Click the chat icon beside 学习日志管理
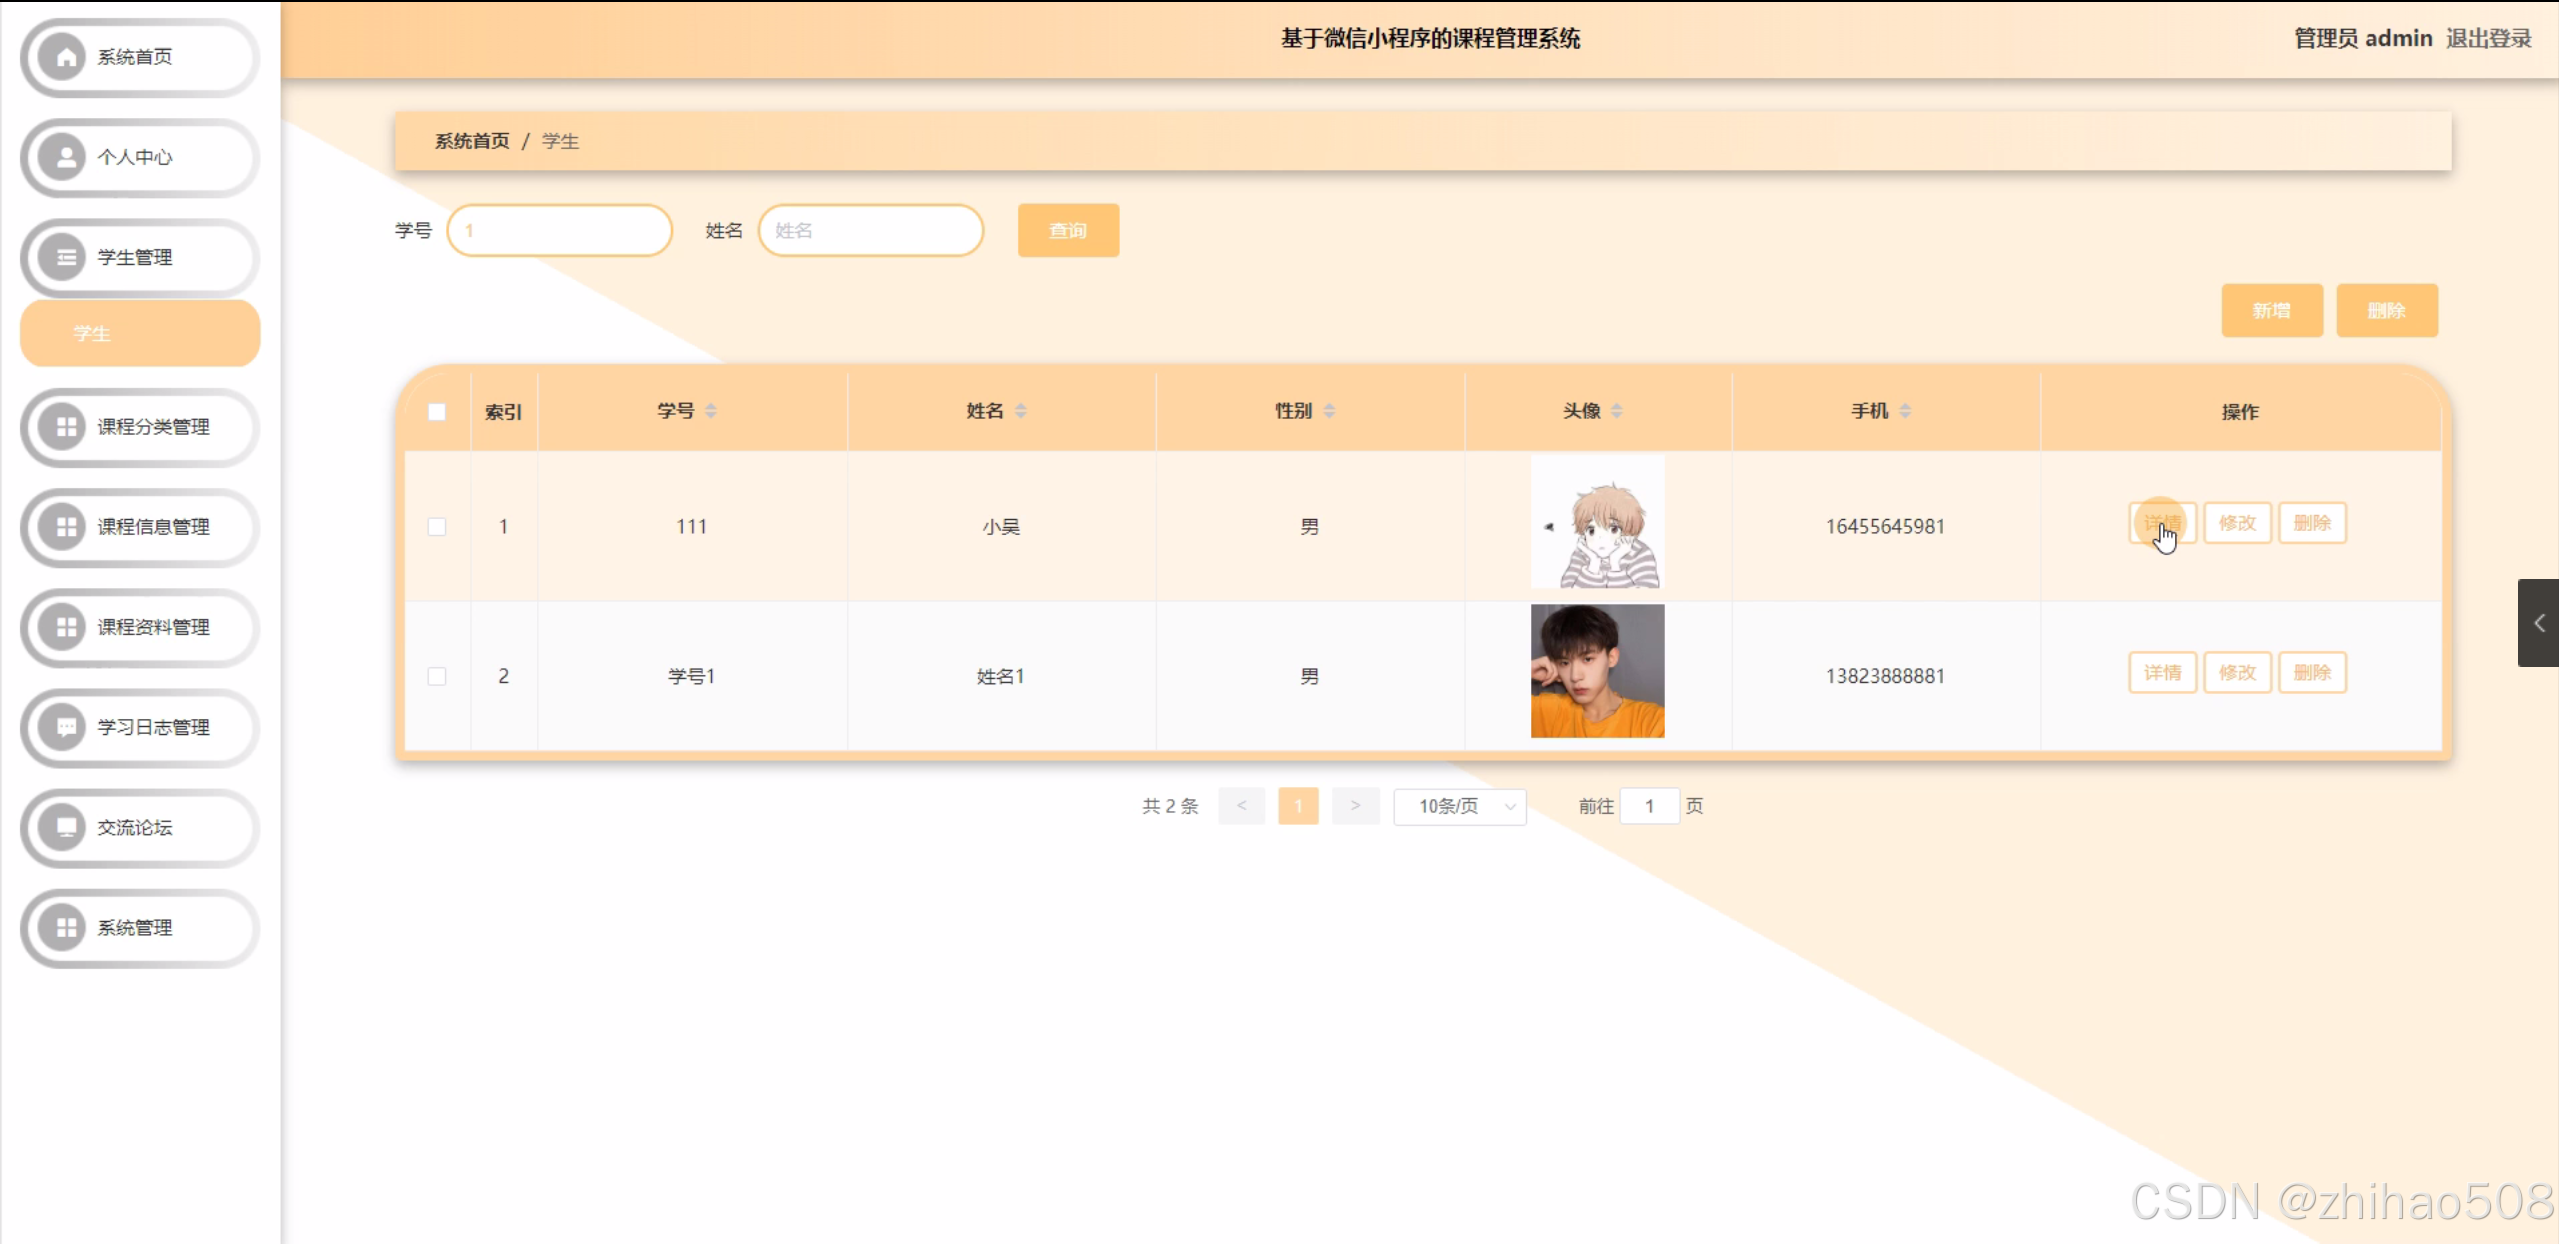This screenshot has width=2559, height=1244. point(65,727)
